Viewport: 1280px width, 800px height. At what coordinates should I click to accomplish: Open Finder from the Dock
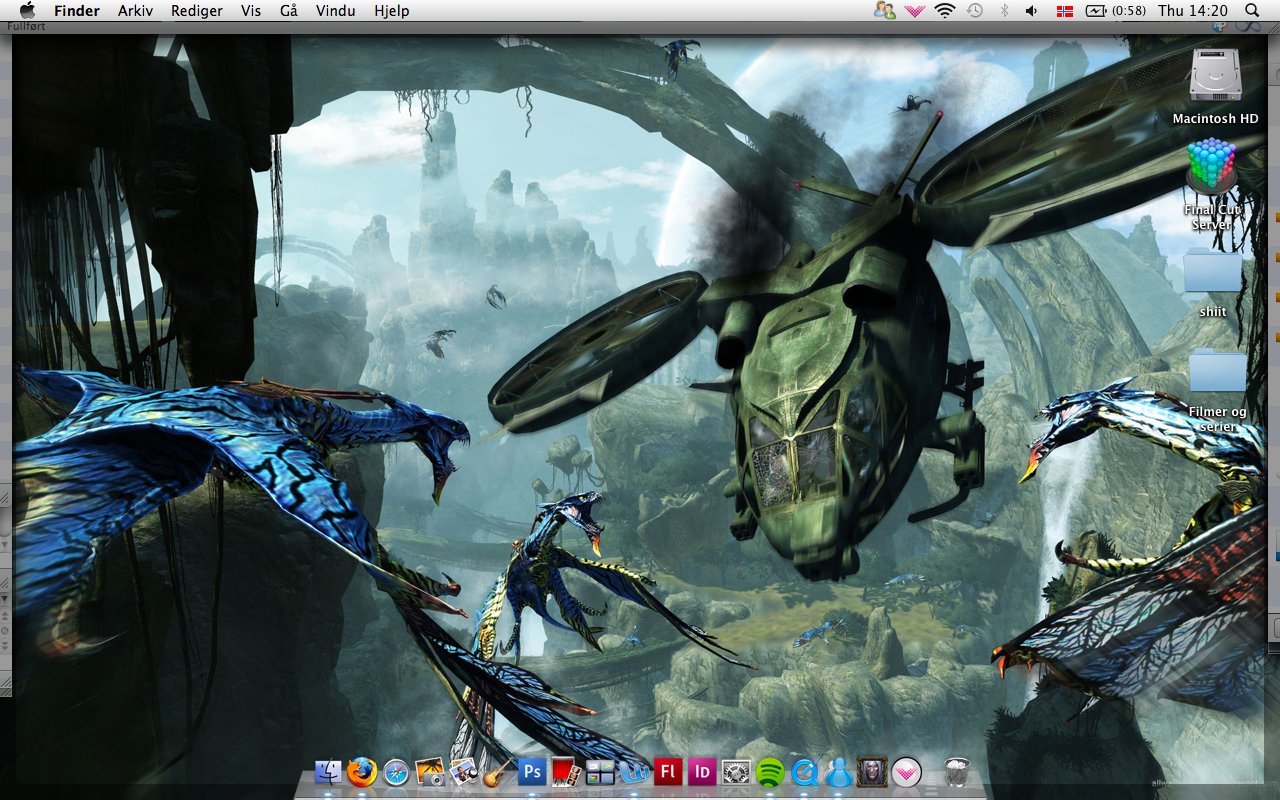328,772
